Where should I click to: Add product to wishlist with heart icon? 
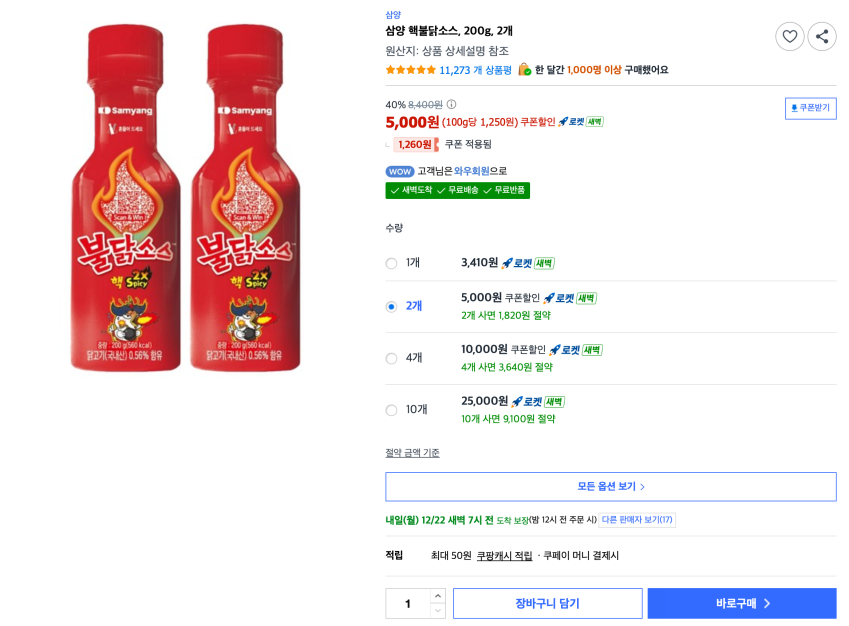[789, 37]
